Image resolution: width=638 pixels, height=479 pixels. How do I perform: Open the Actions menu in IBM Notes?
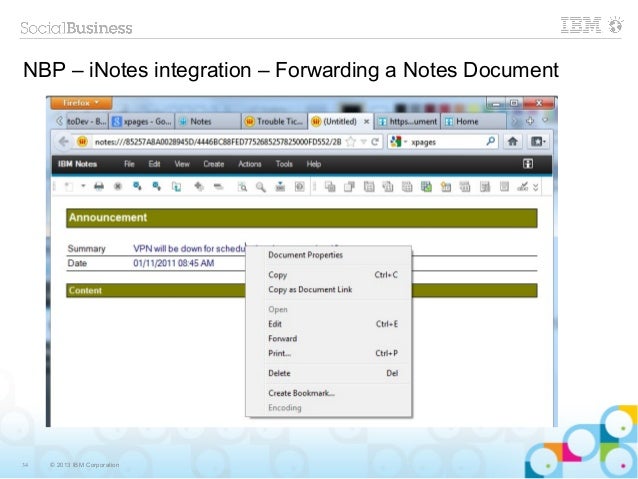coord(249,164)
